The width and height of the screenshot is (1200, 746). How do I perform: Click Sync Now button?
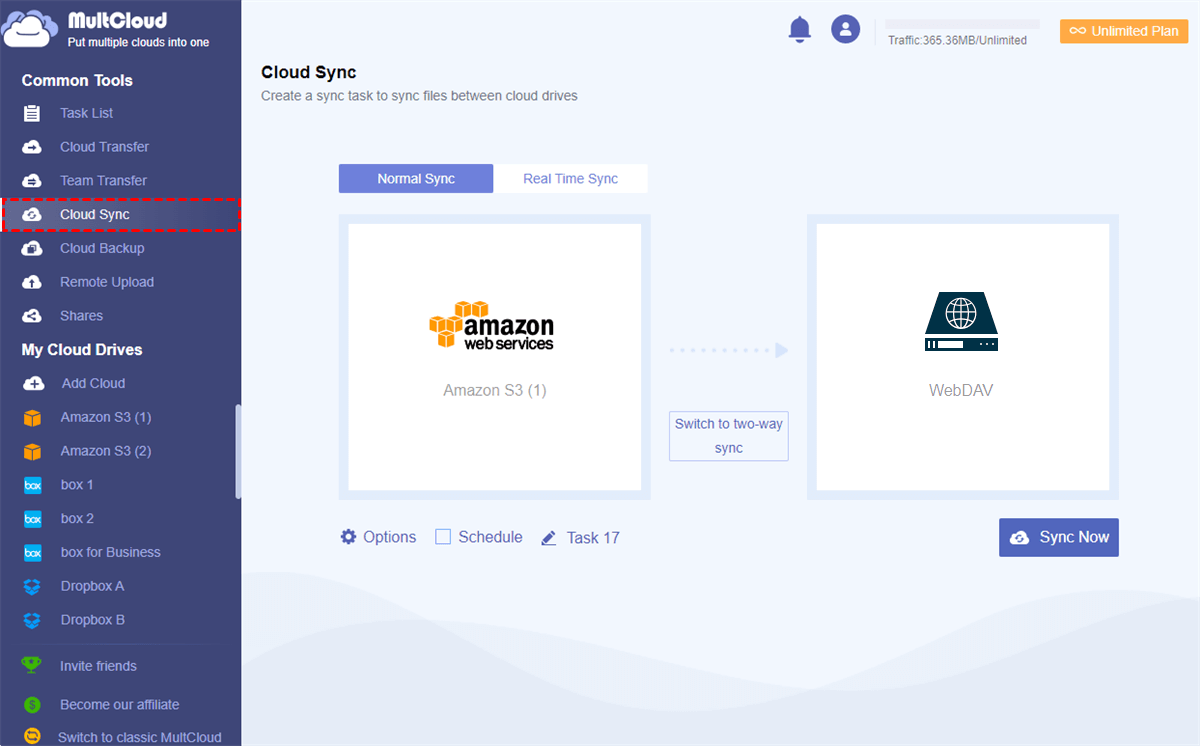pyautogui.click(x=1059, y=537)
